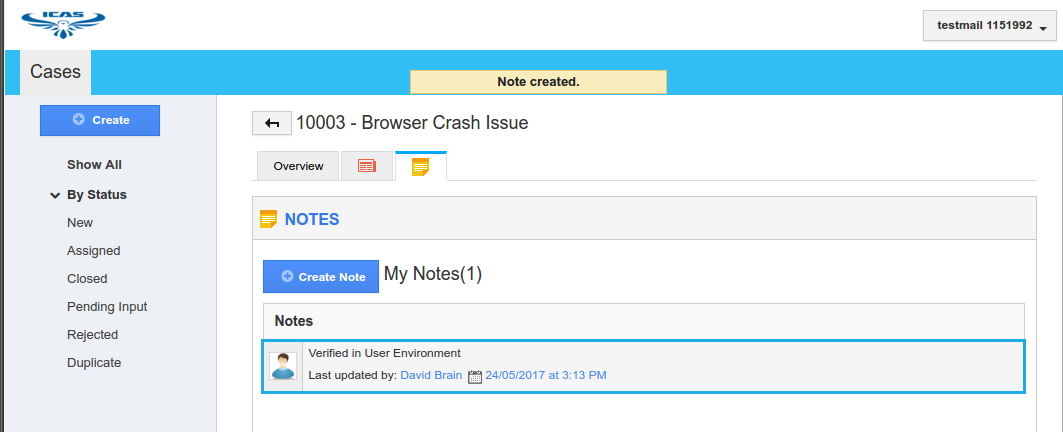Open the yellow sticky-note tab
The height and width of the screenshot is (432, 1063).
420,166
